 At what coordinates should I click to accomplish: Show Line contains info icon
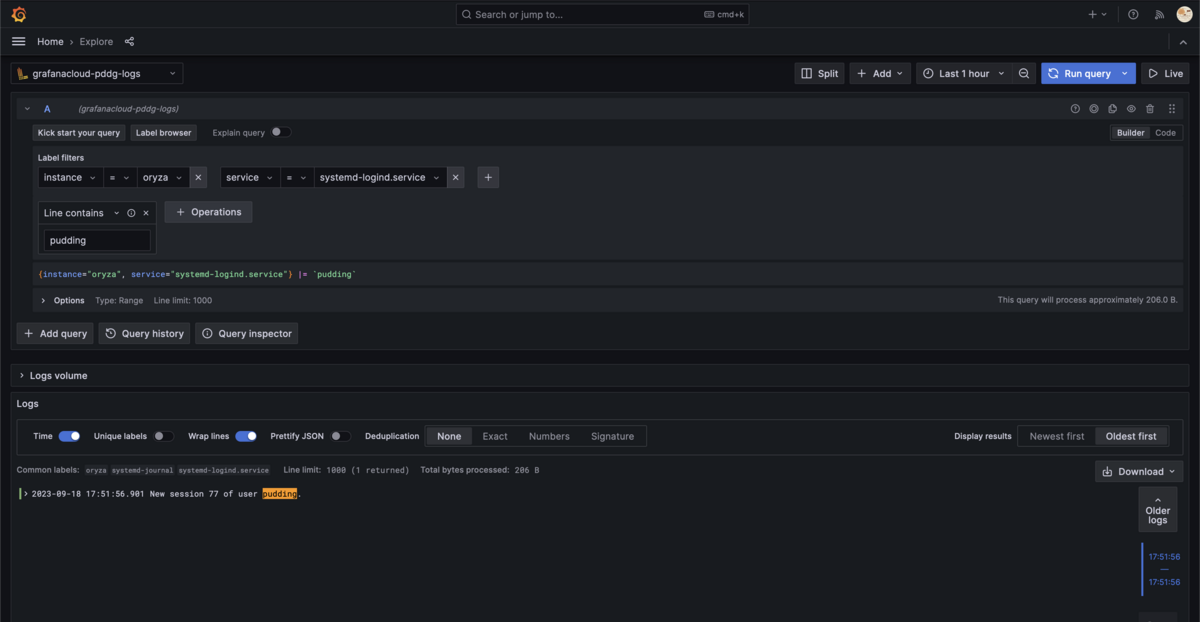[131, 213]
